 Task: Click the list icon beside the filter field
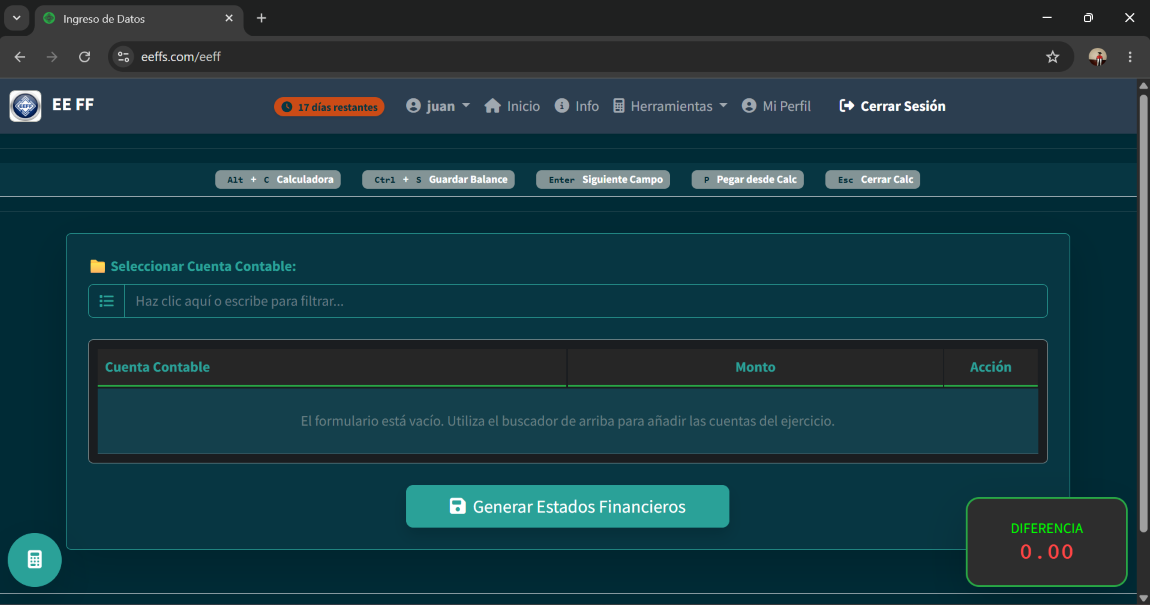pyautogui.click(x=106, y=301)
